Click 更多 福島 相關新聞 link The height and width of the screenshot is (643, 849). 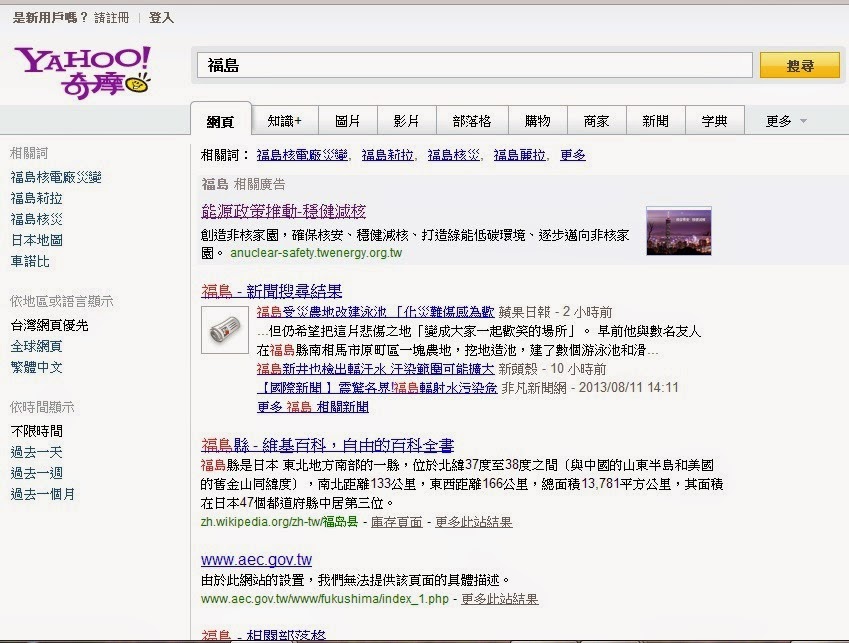point(313,406)
